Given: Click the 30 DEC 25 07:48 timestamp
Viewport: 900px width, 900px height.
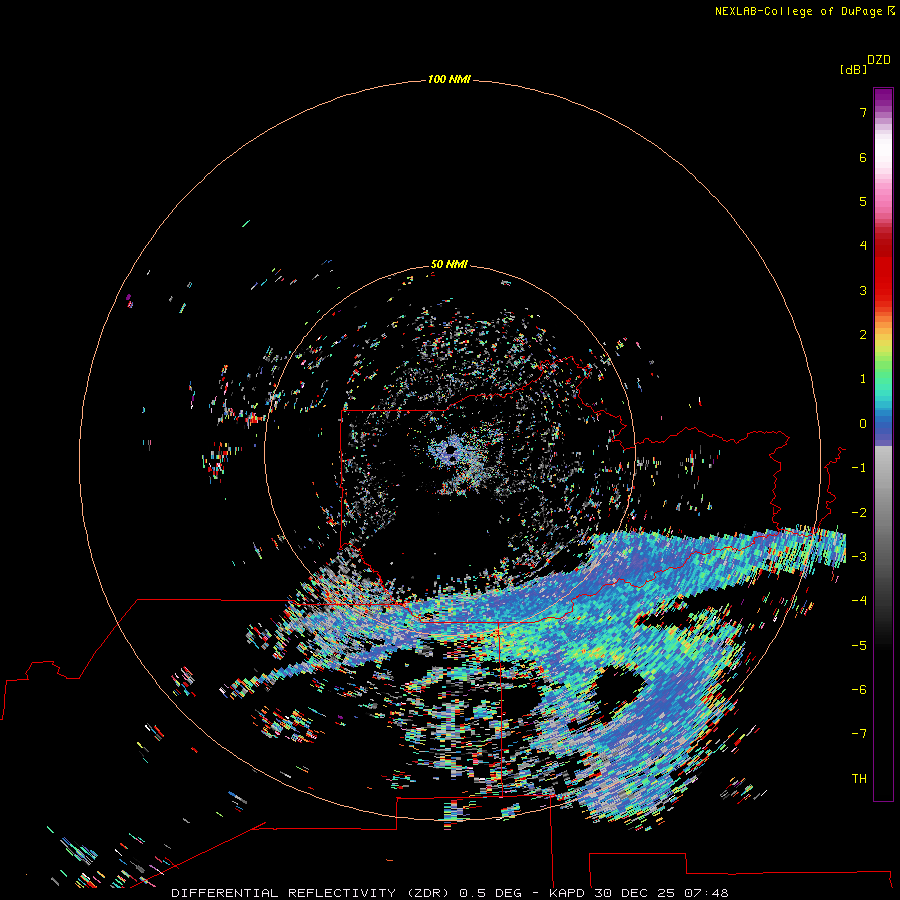Looking at the screenshot, I should coord(661,893).
